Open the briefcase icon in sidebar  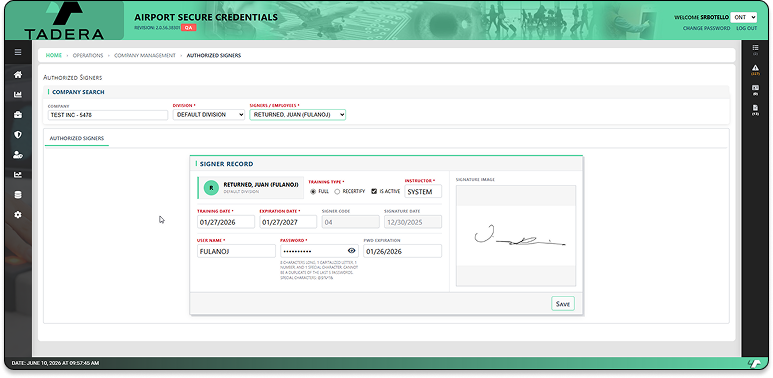pyautogui.click(x=18, y=115)
